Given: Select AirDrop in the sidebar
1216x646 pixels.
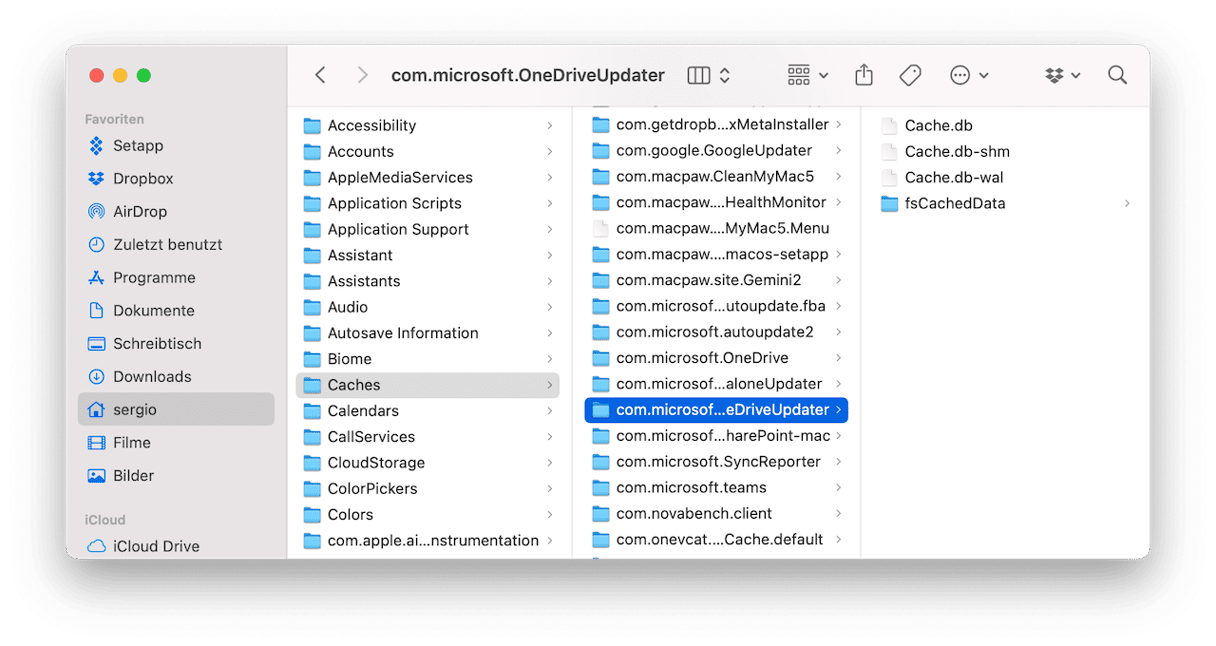Looking at the screenshot, I should 139,212.
